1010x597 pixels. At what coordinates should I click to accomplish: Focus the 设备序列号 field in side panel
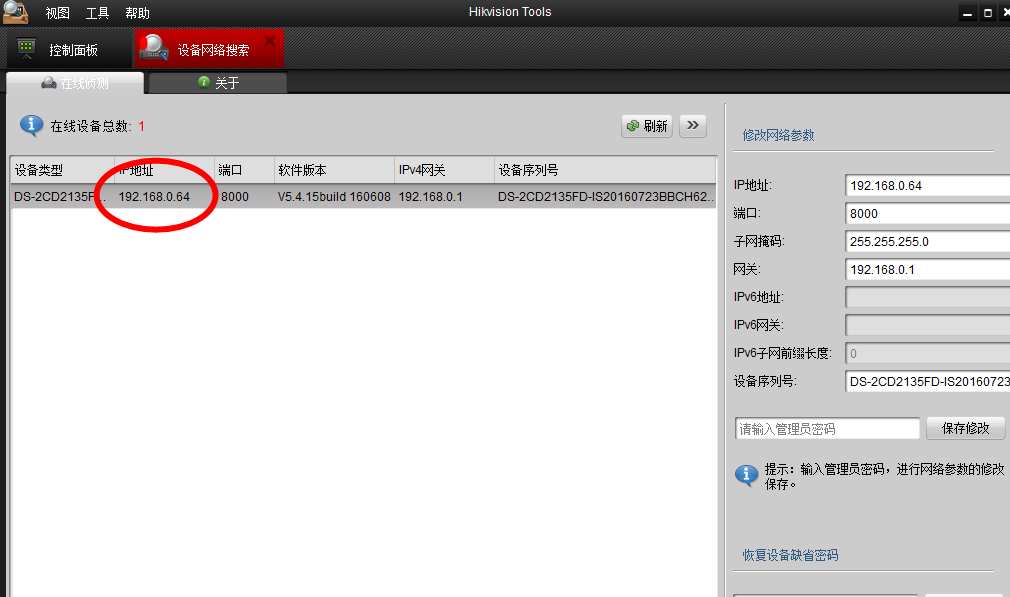928,381
